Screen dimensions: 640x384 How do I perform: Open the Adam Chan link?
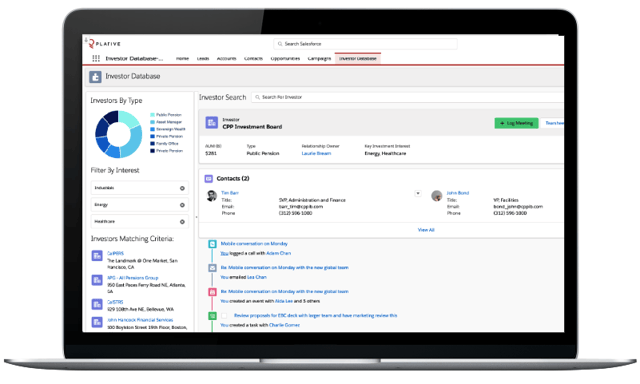[278, 253]
